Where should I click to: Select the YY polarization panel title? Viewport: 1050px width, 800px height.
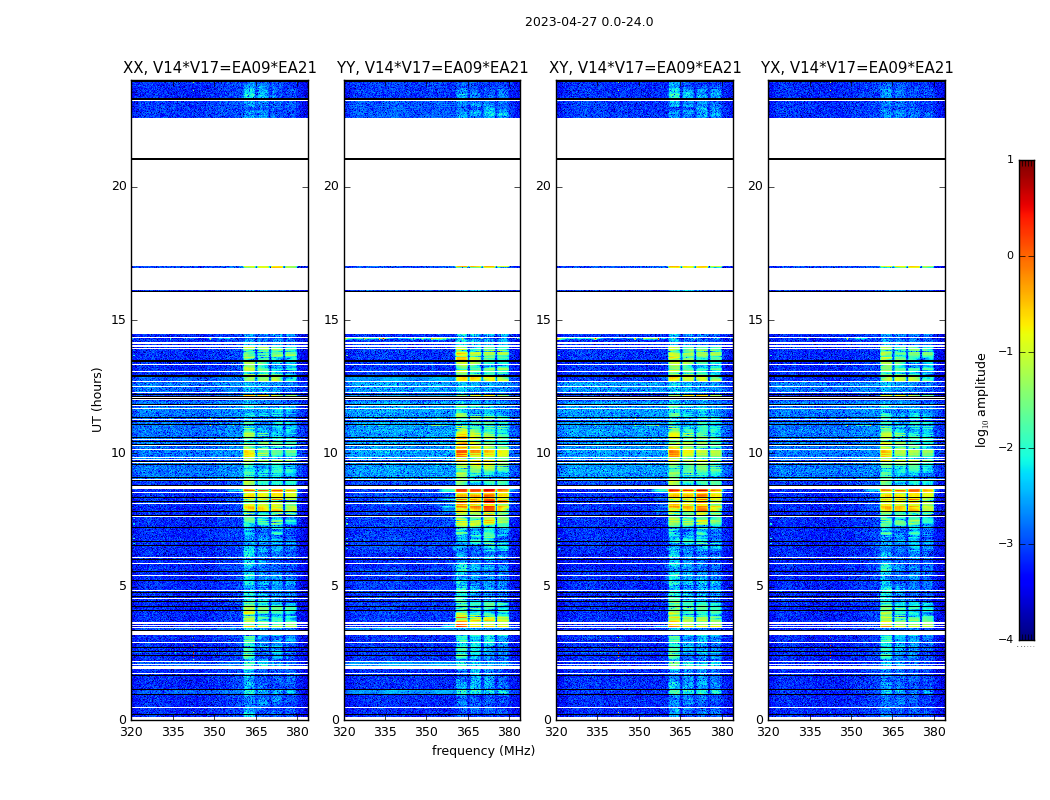coord(432,68)
